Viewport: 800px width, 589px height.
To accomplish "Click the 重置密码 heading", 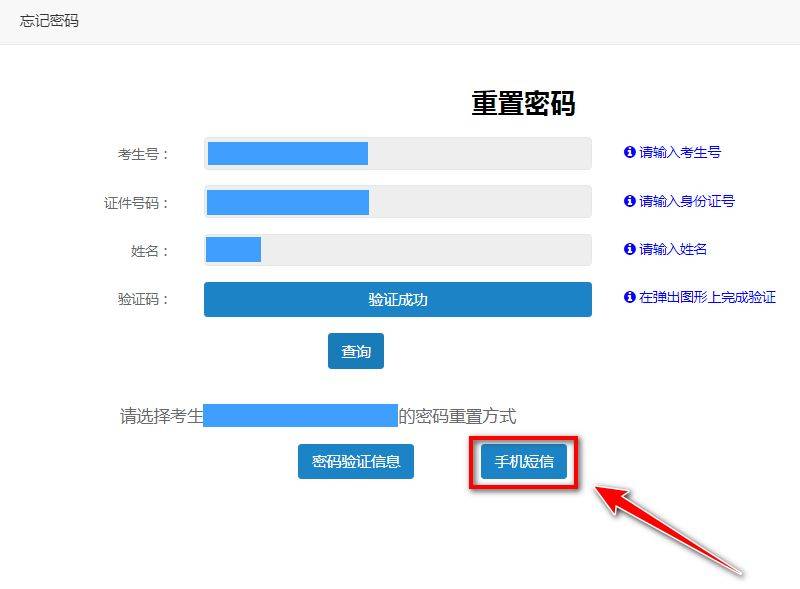I will pos(523,104).
